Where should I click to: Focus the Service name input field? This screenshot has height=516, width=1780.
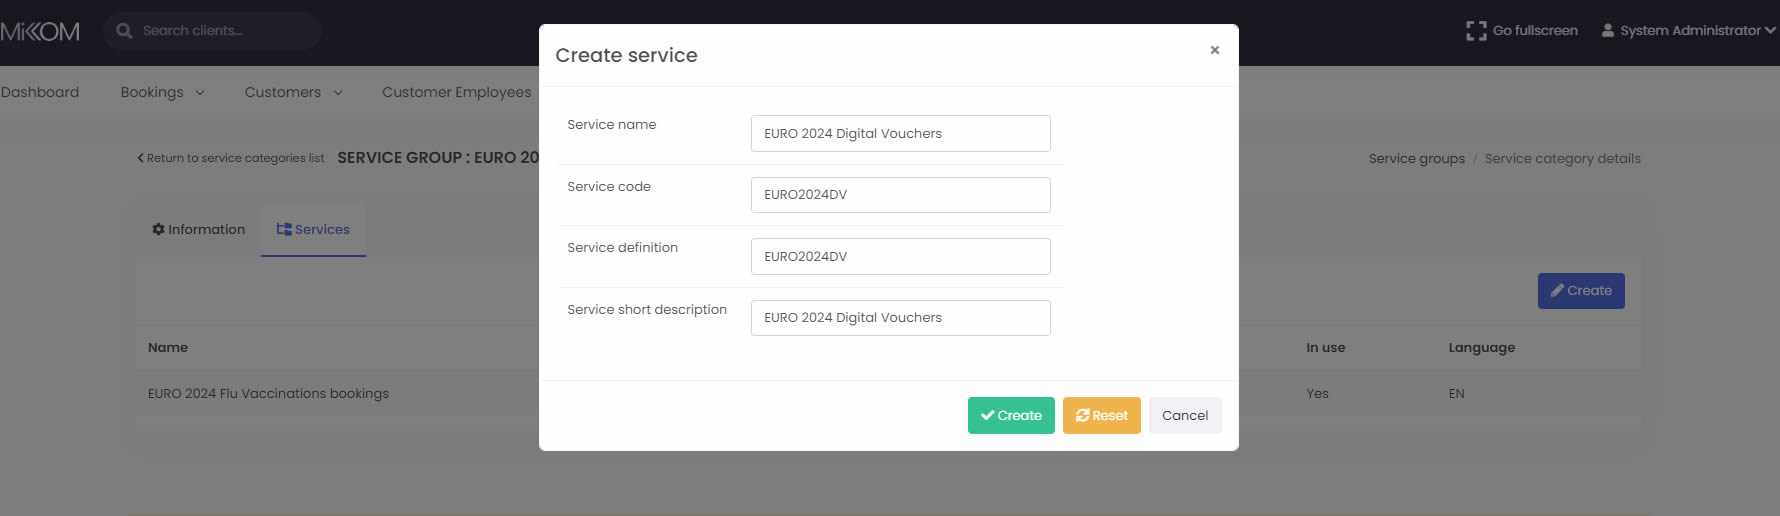(x=900, y=134)
